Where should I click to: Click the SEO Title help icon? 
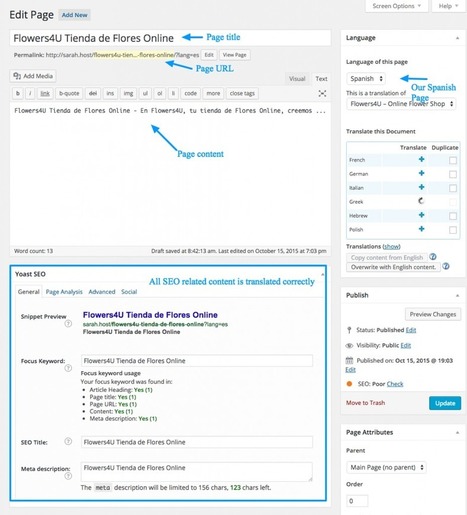pyautogui.click(x=68, y=441)
